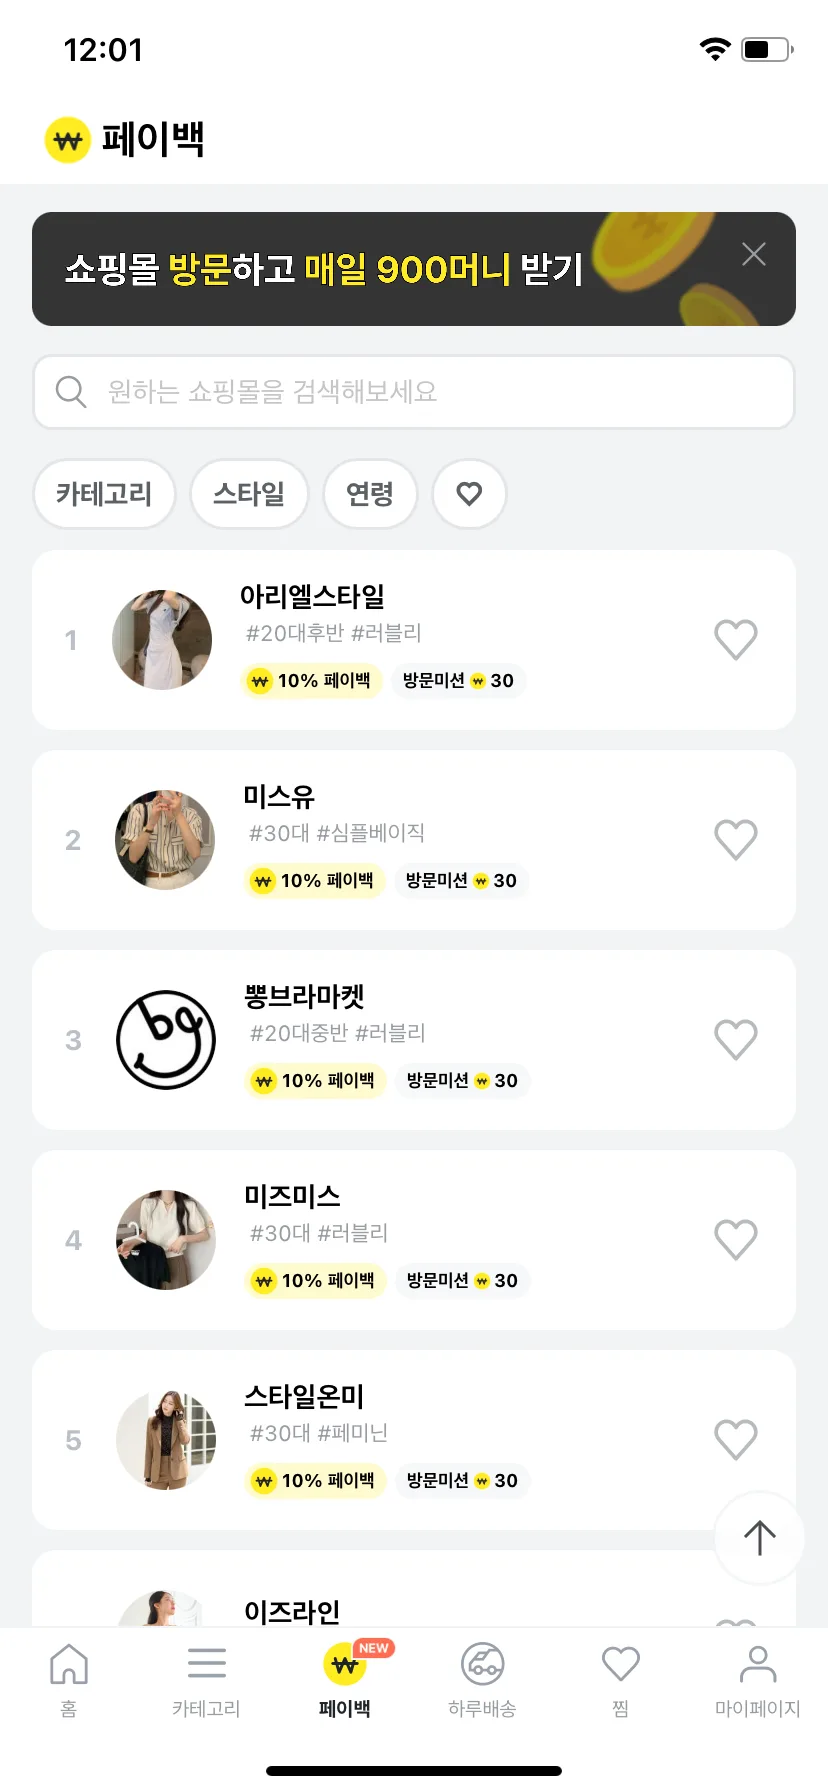Enable the favorites-only heart filter
The width and height of the screenshot is (828, 1792).
pos(469,494)
